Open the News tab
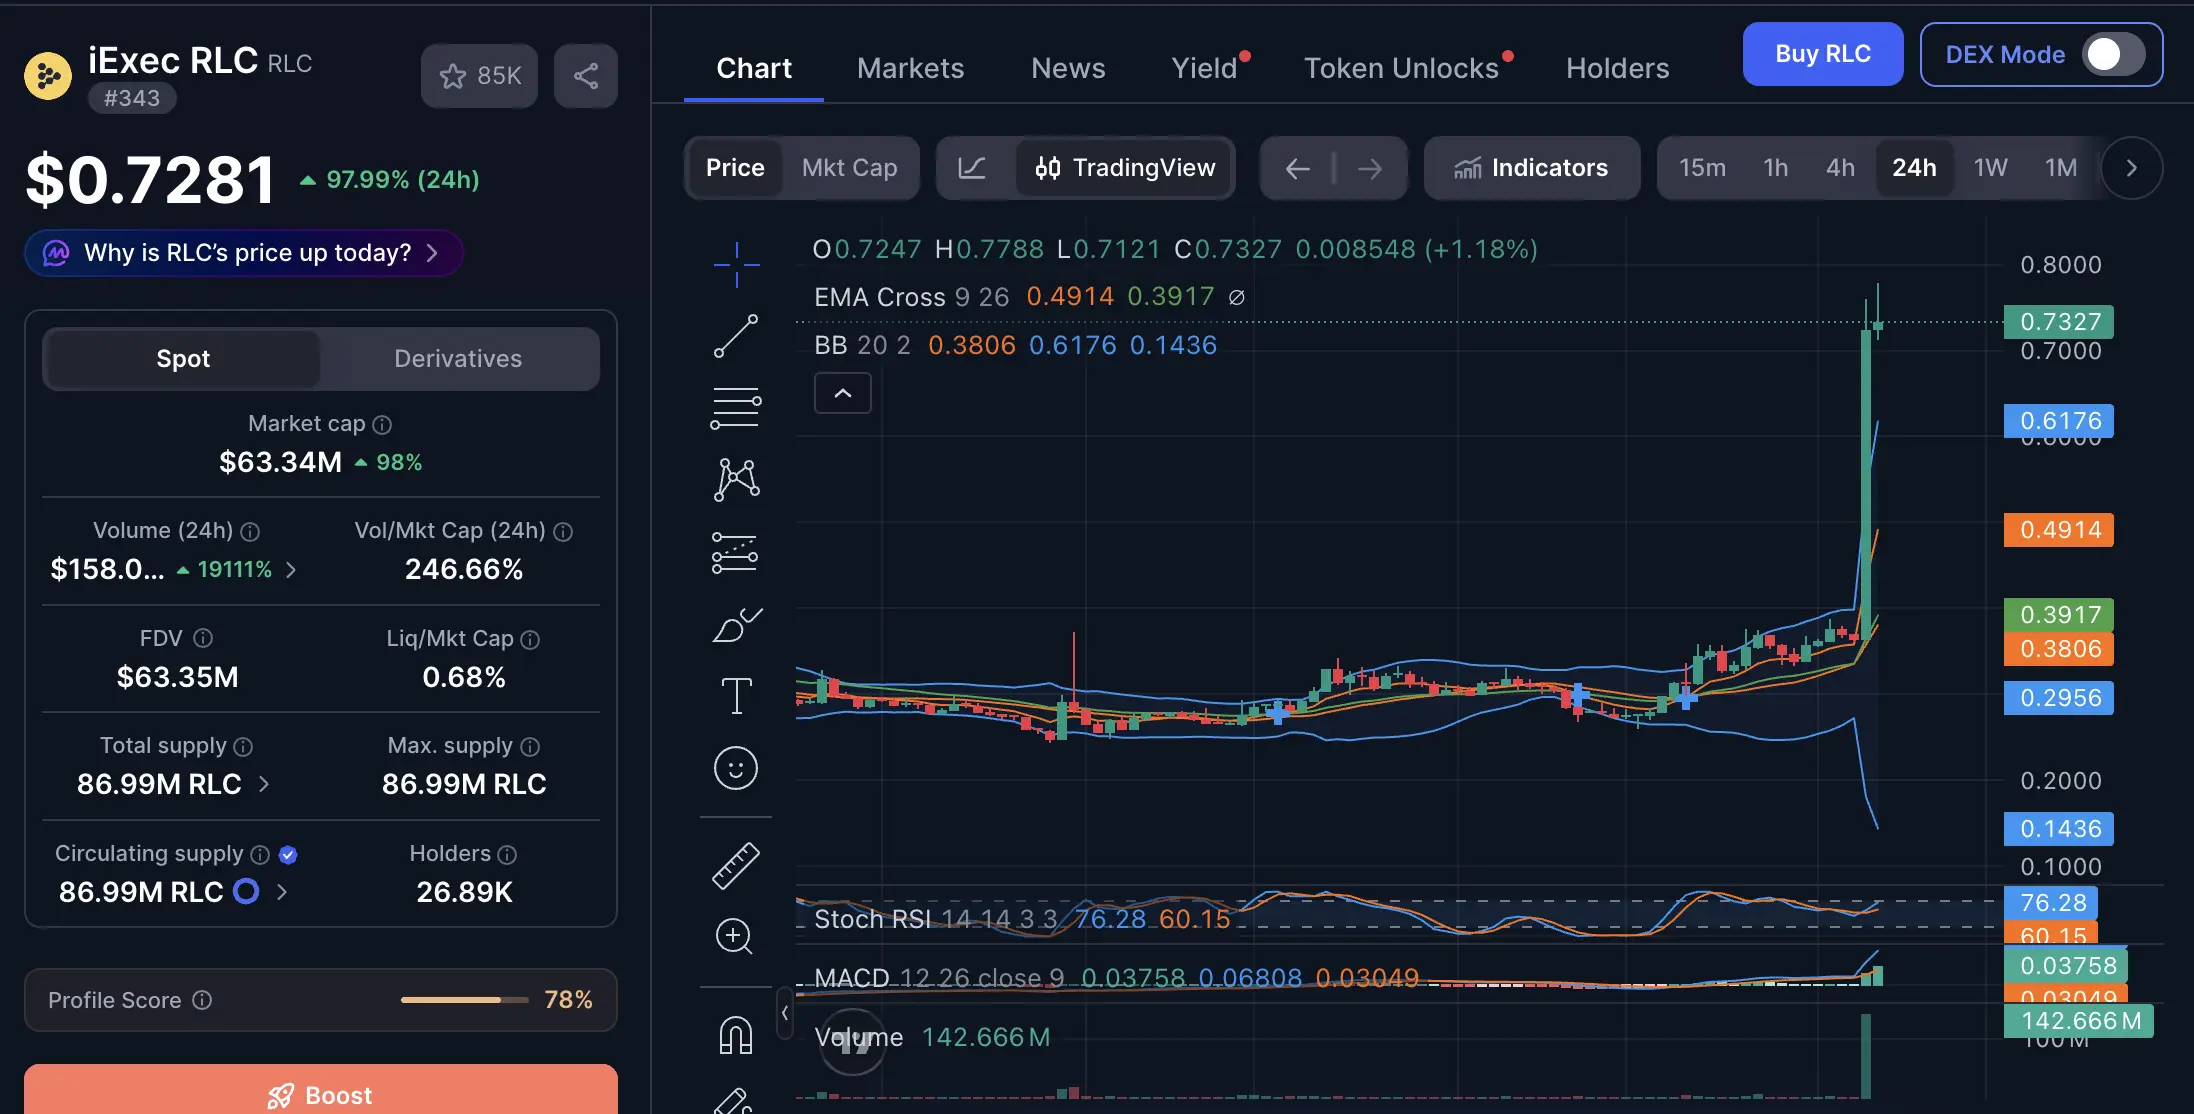2194x1114 pixels. coord(1068,68)
